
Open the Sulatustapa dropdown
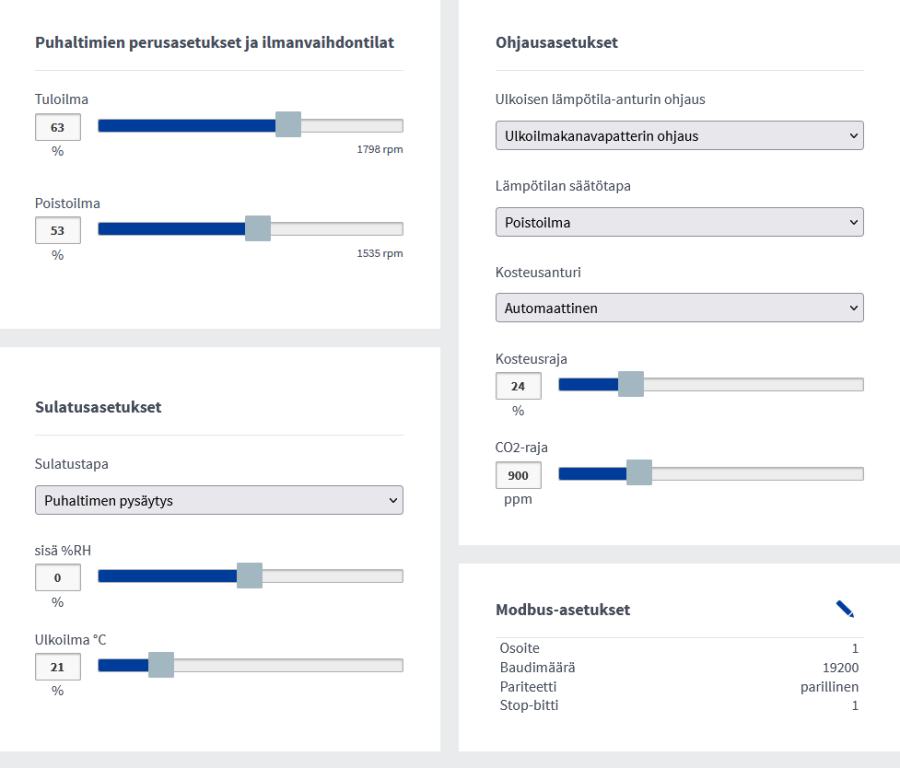(219, 500)
